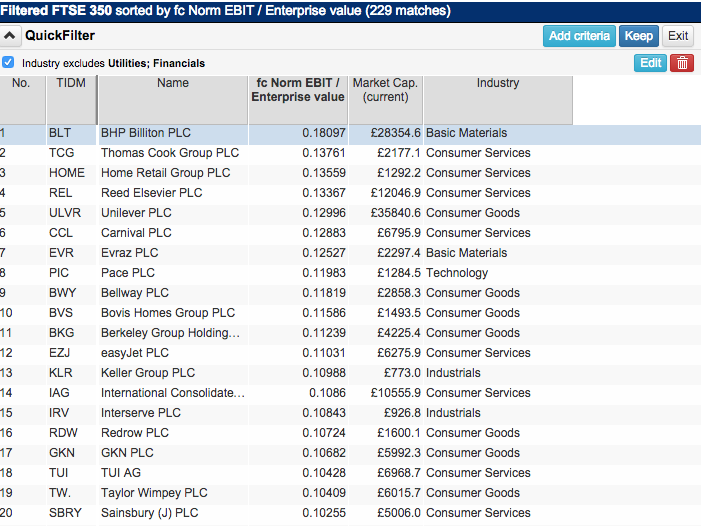Select Carnival PLC in the list

pyautogui.click(x=136, y=233)
